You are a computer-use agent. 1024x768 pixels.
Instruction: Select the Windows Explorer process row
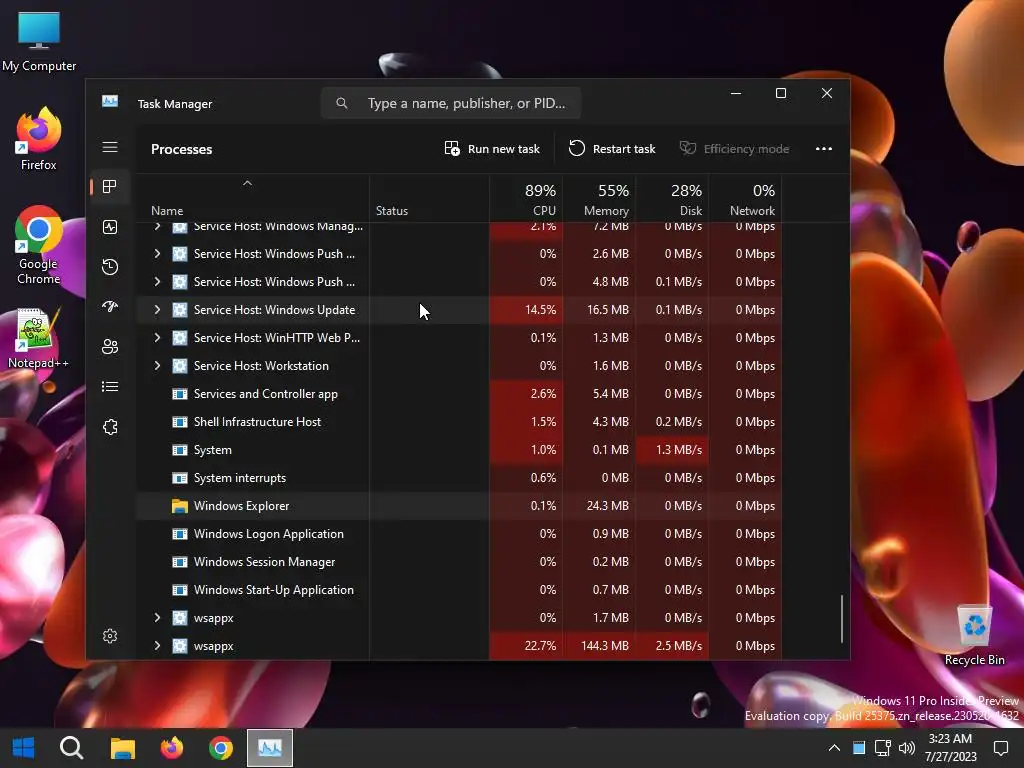tap(459, 506)
